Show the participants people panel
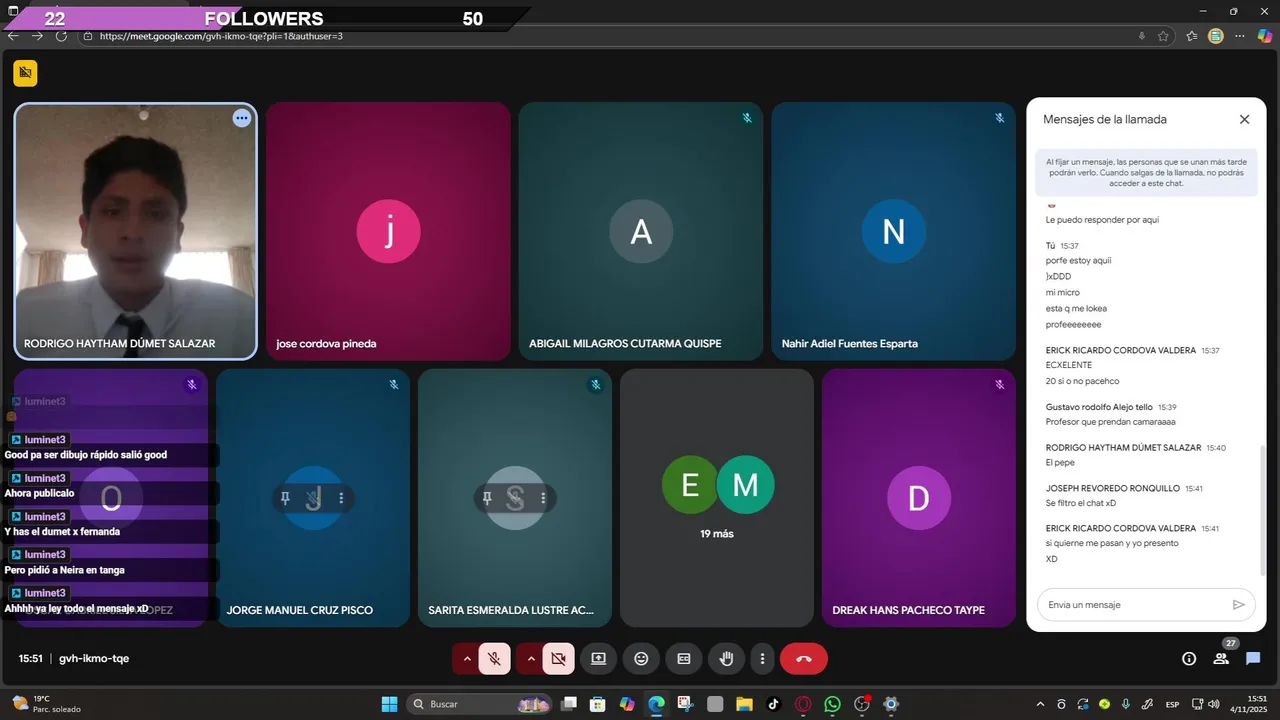1280x720 pixels. (x=1221, y=659)
